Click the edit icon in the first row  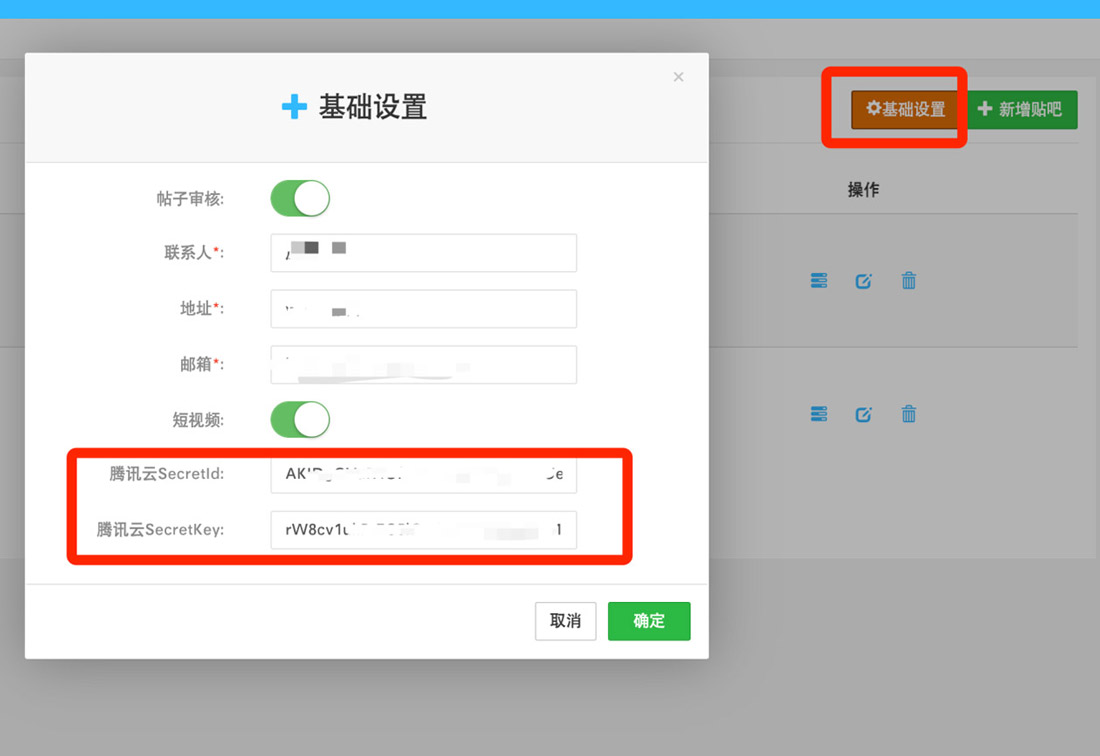(863, 281)
